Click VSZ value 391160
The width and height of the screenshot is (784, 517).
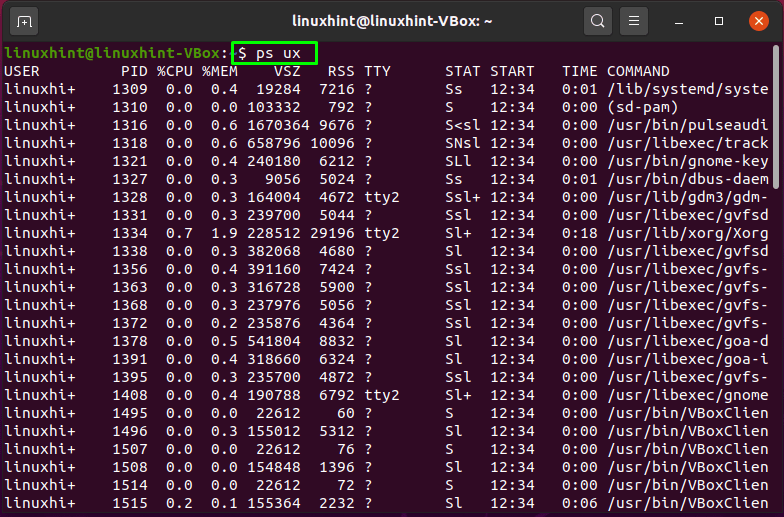(x=274, y=270)
